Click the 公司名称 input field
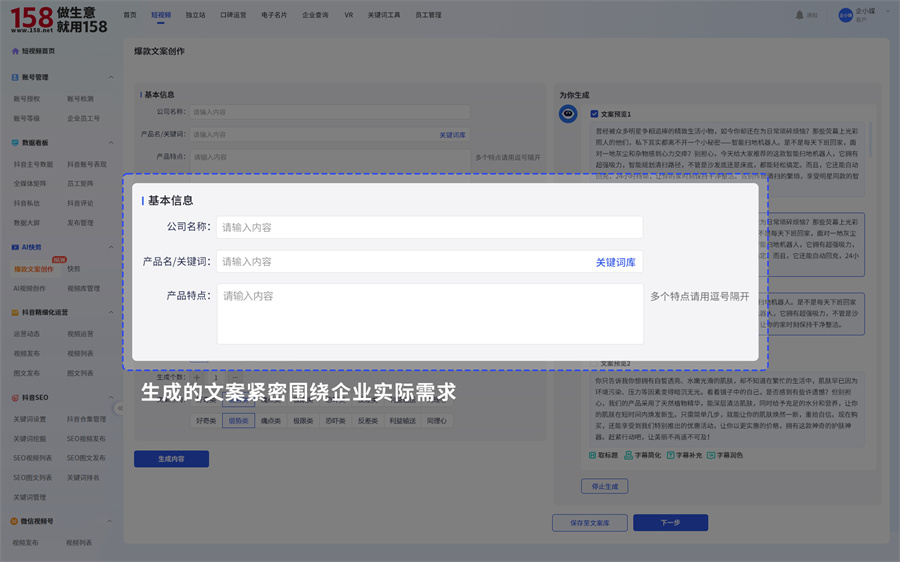 click(x=429, y=227)
